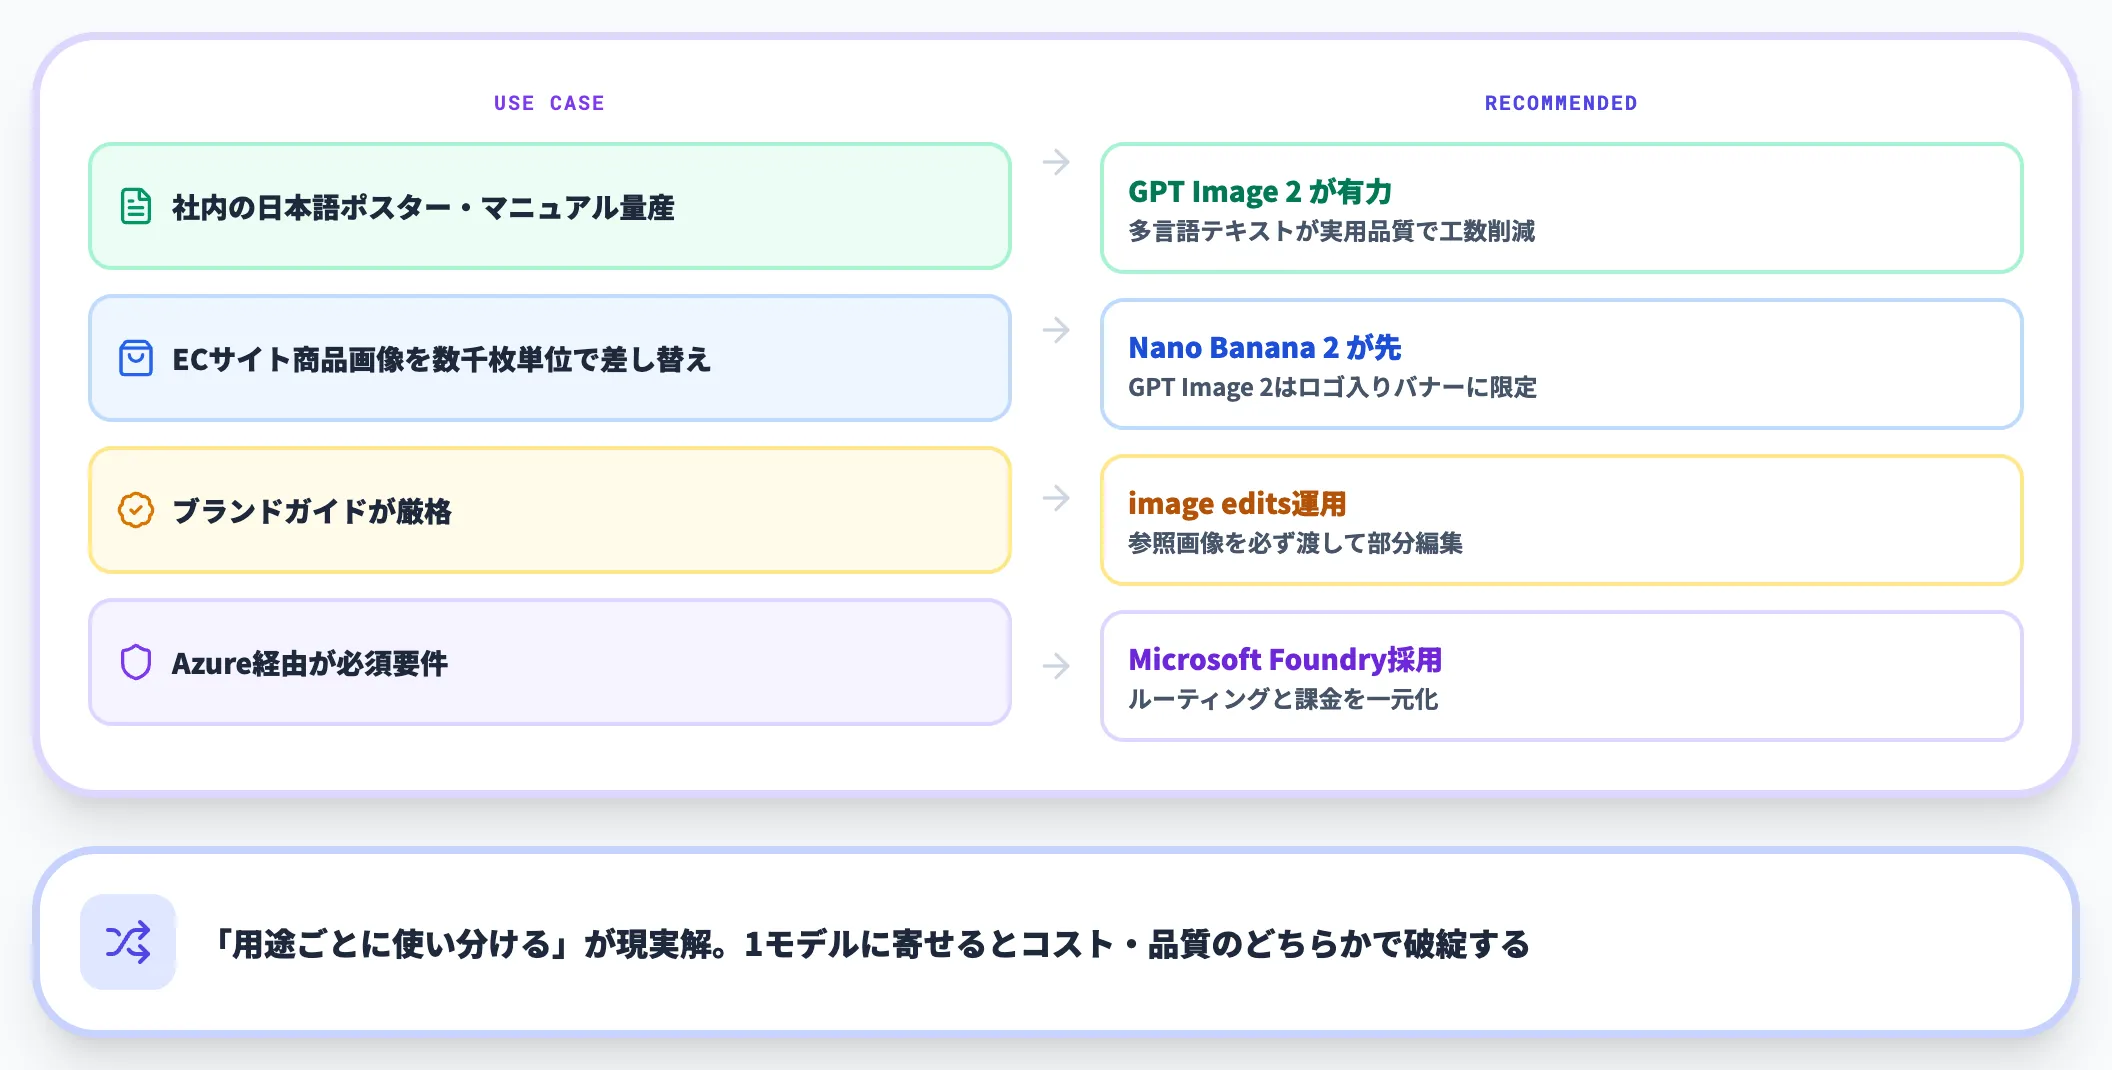Click the arrow pointing to Nano Banana 2
This screenshot has height=1070, width=2112.
coord(1057,331)
